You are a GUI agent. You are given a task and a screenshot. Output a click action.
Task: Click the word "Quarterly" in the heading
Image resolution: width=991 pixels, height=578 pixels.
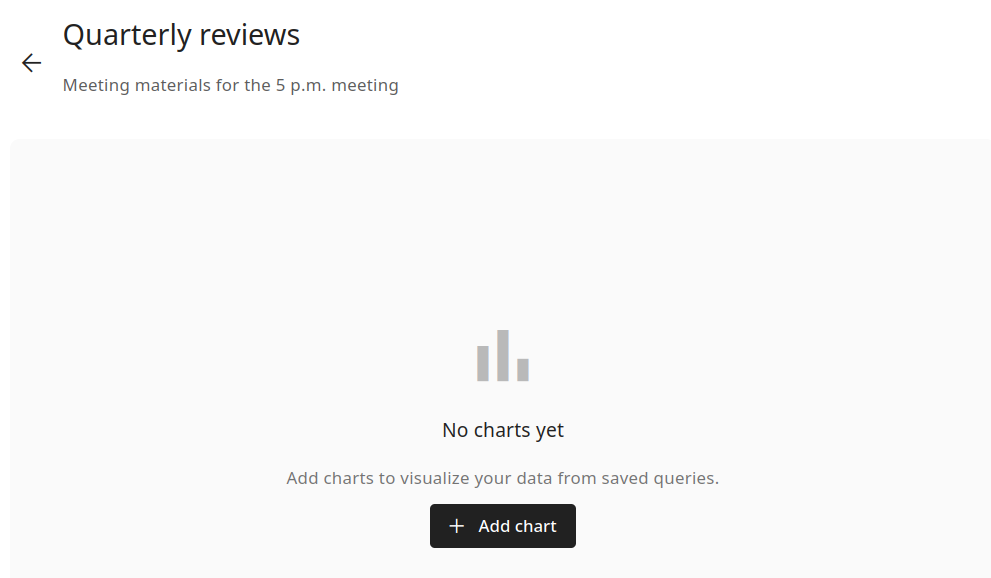[x=127, y=35]
